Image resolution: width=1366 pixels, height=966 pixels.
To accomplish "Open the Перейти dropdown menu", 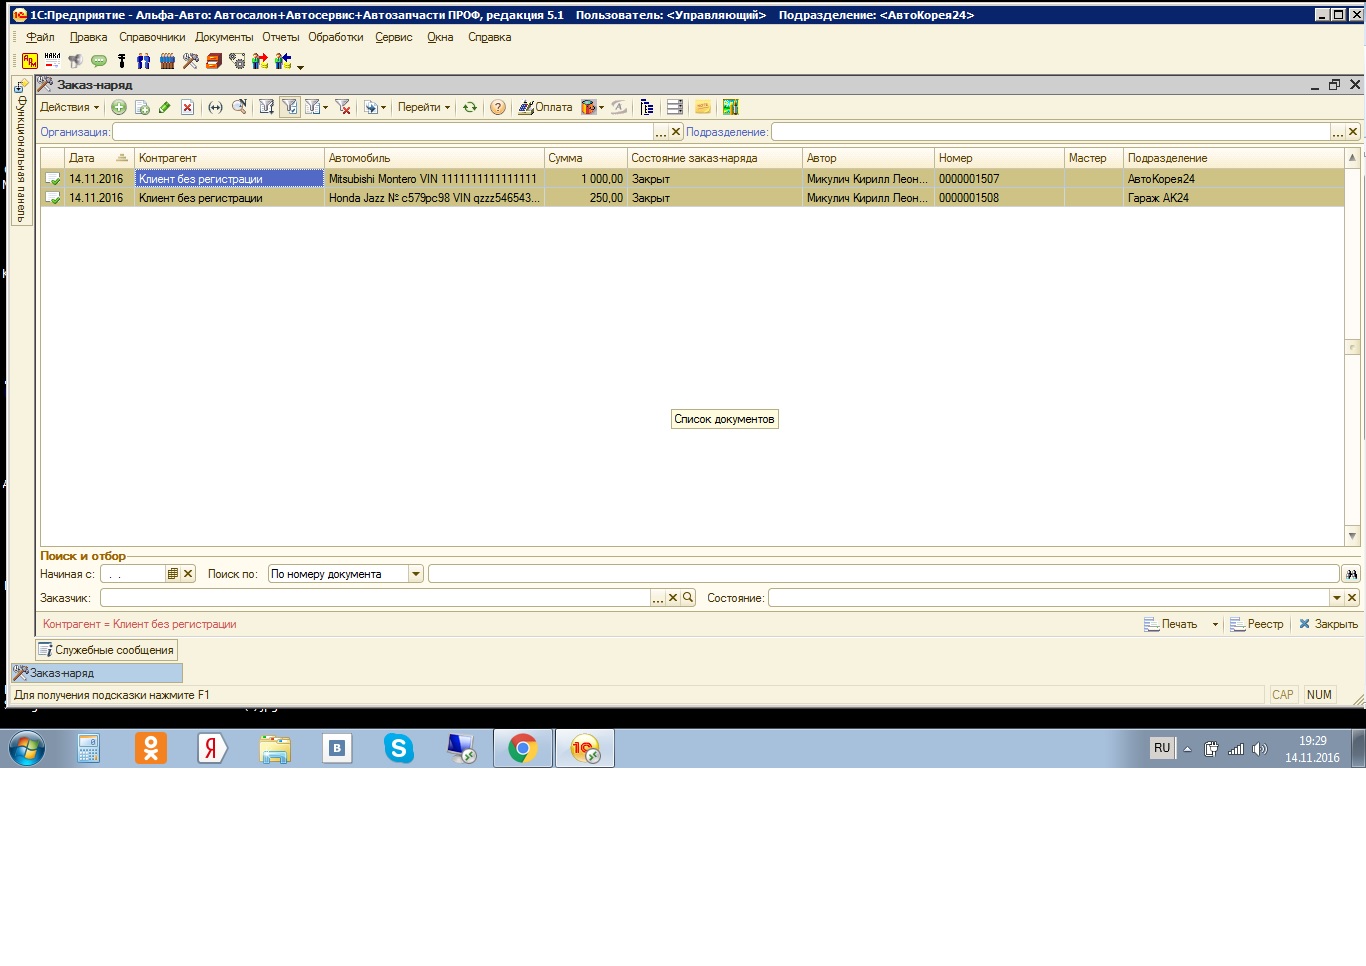I will click(x=424, y=107).
